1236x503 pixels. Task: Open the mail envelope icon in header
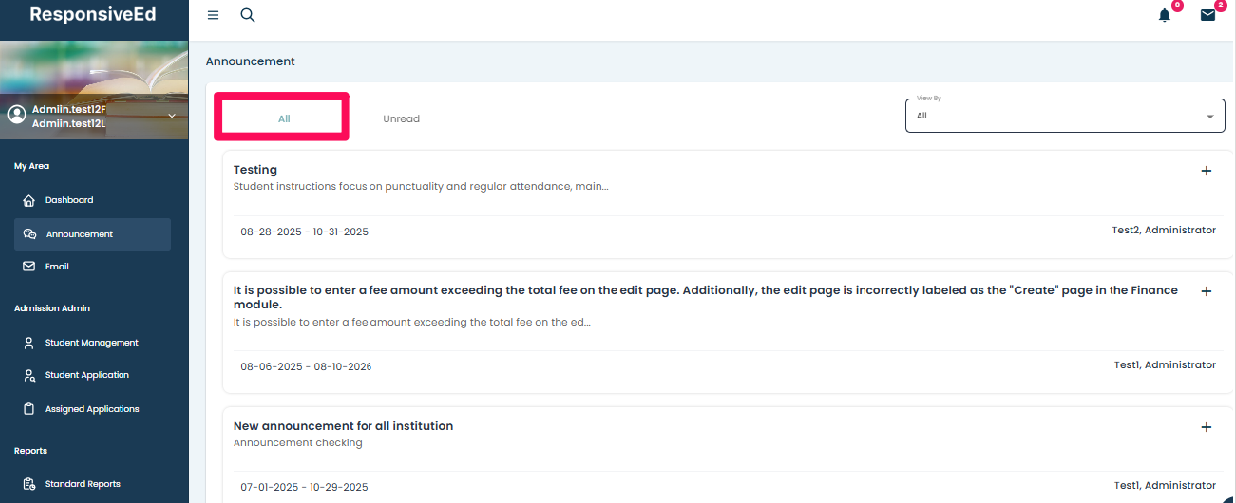pyautogui.click(x=1208, y=15)
